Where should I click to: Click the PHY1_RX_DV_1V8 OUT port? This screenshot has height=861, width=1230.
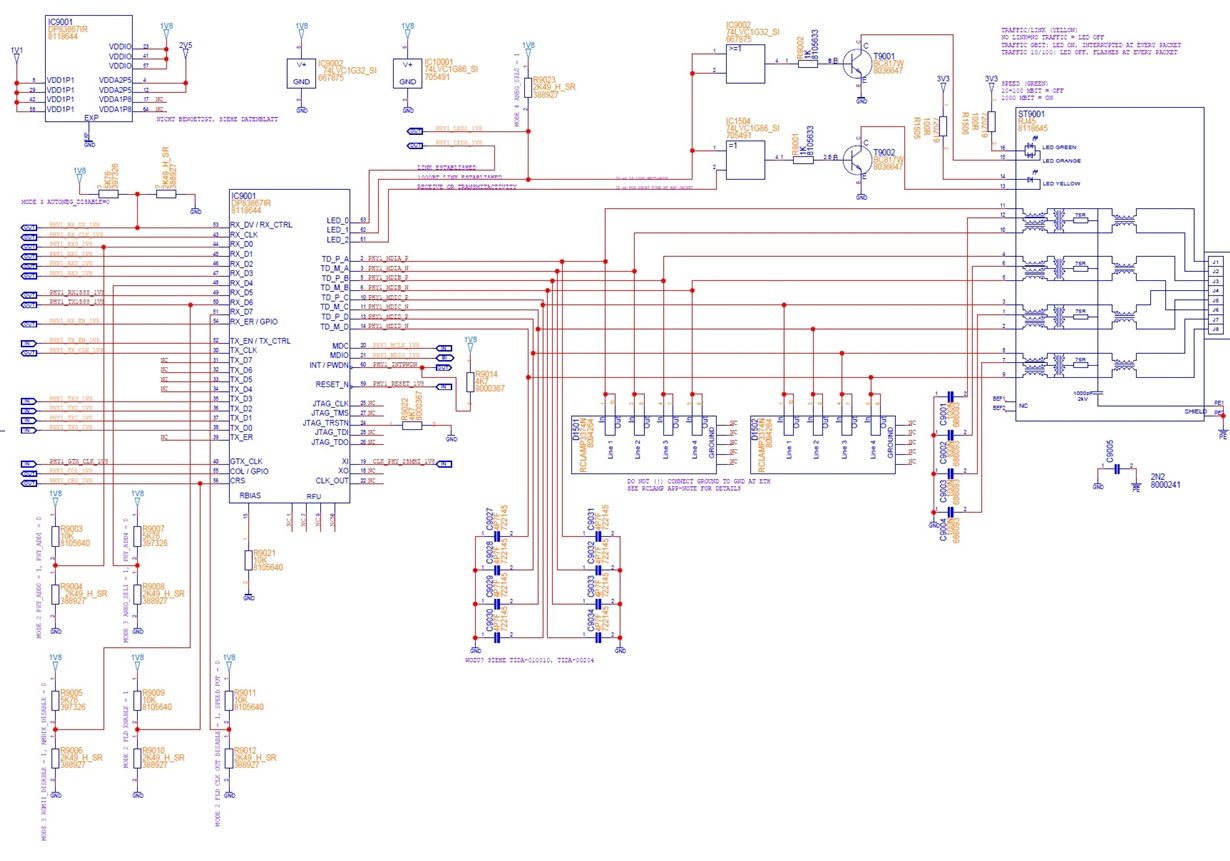(29, 226)
